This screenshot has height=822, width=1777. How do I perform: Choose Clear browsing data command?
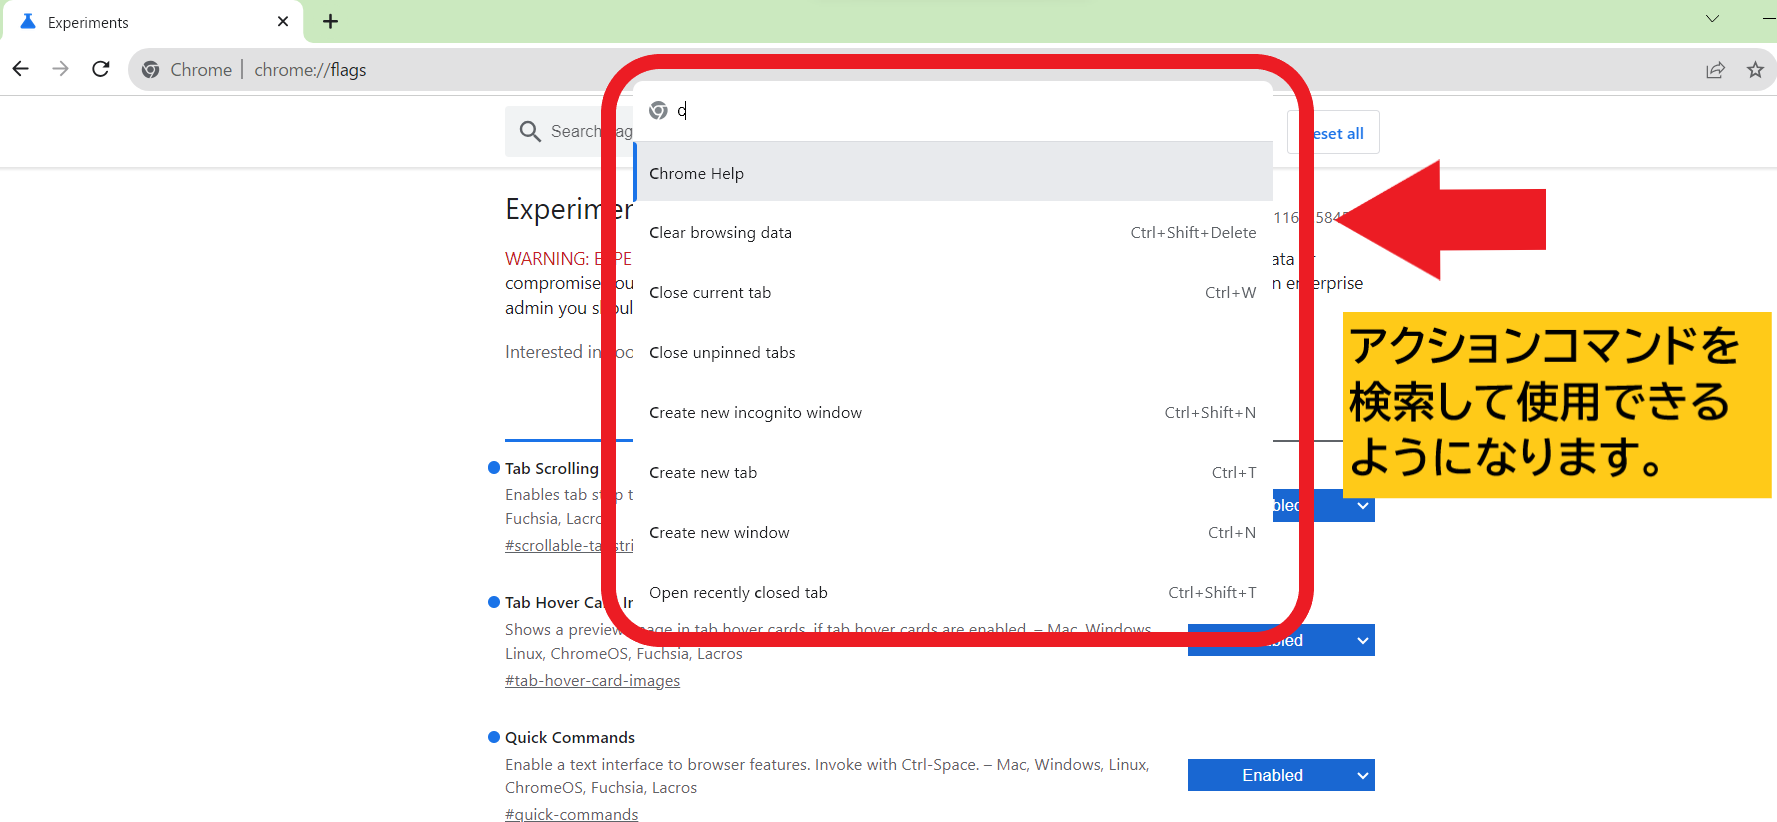pos(953,232)
